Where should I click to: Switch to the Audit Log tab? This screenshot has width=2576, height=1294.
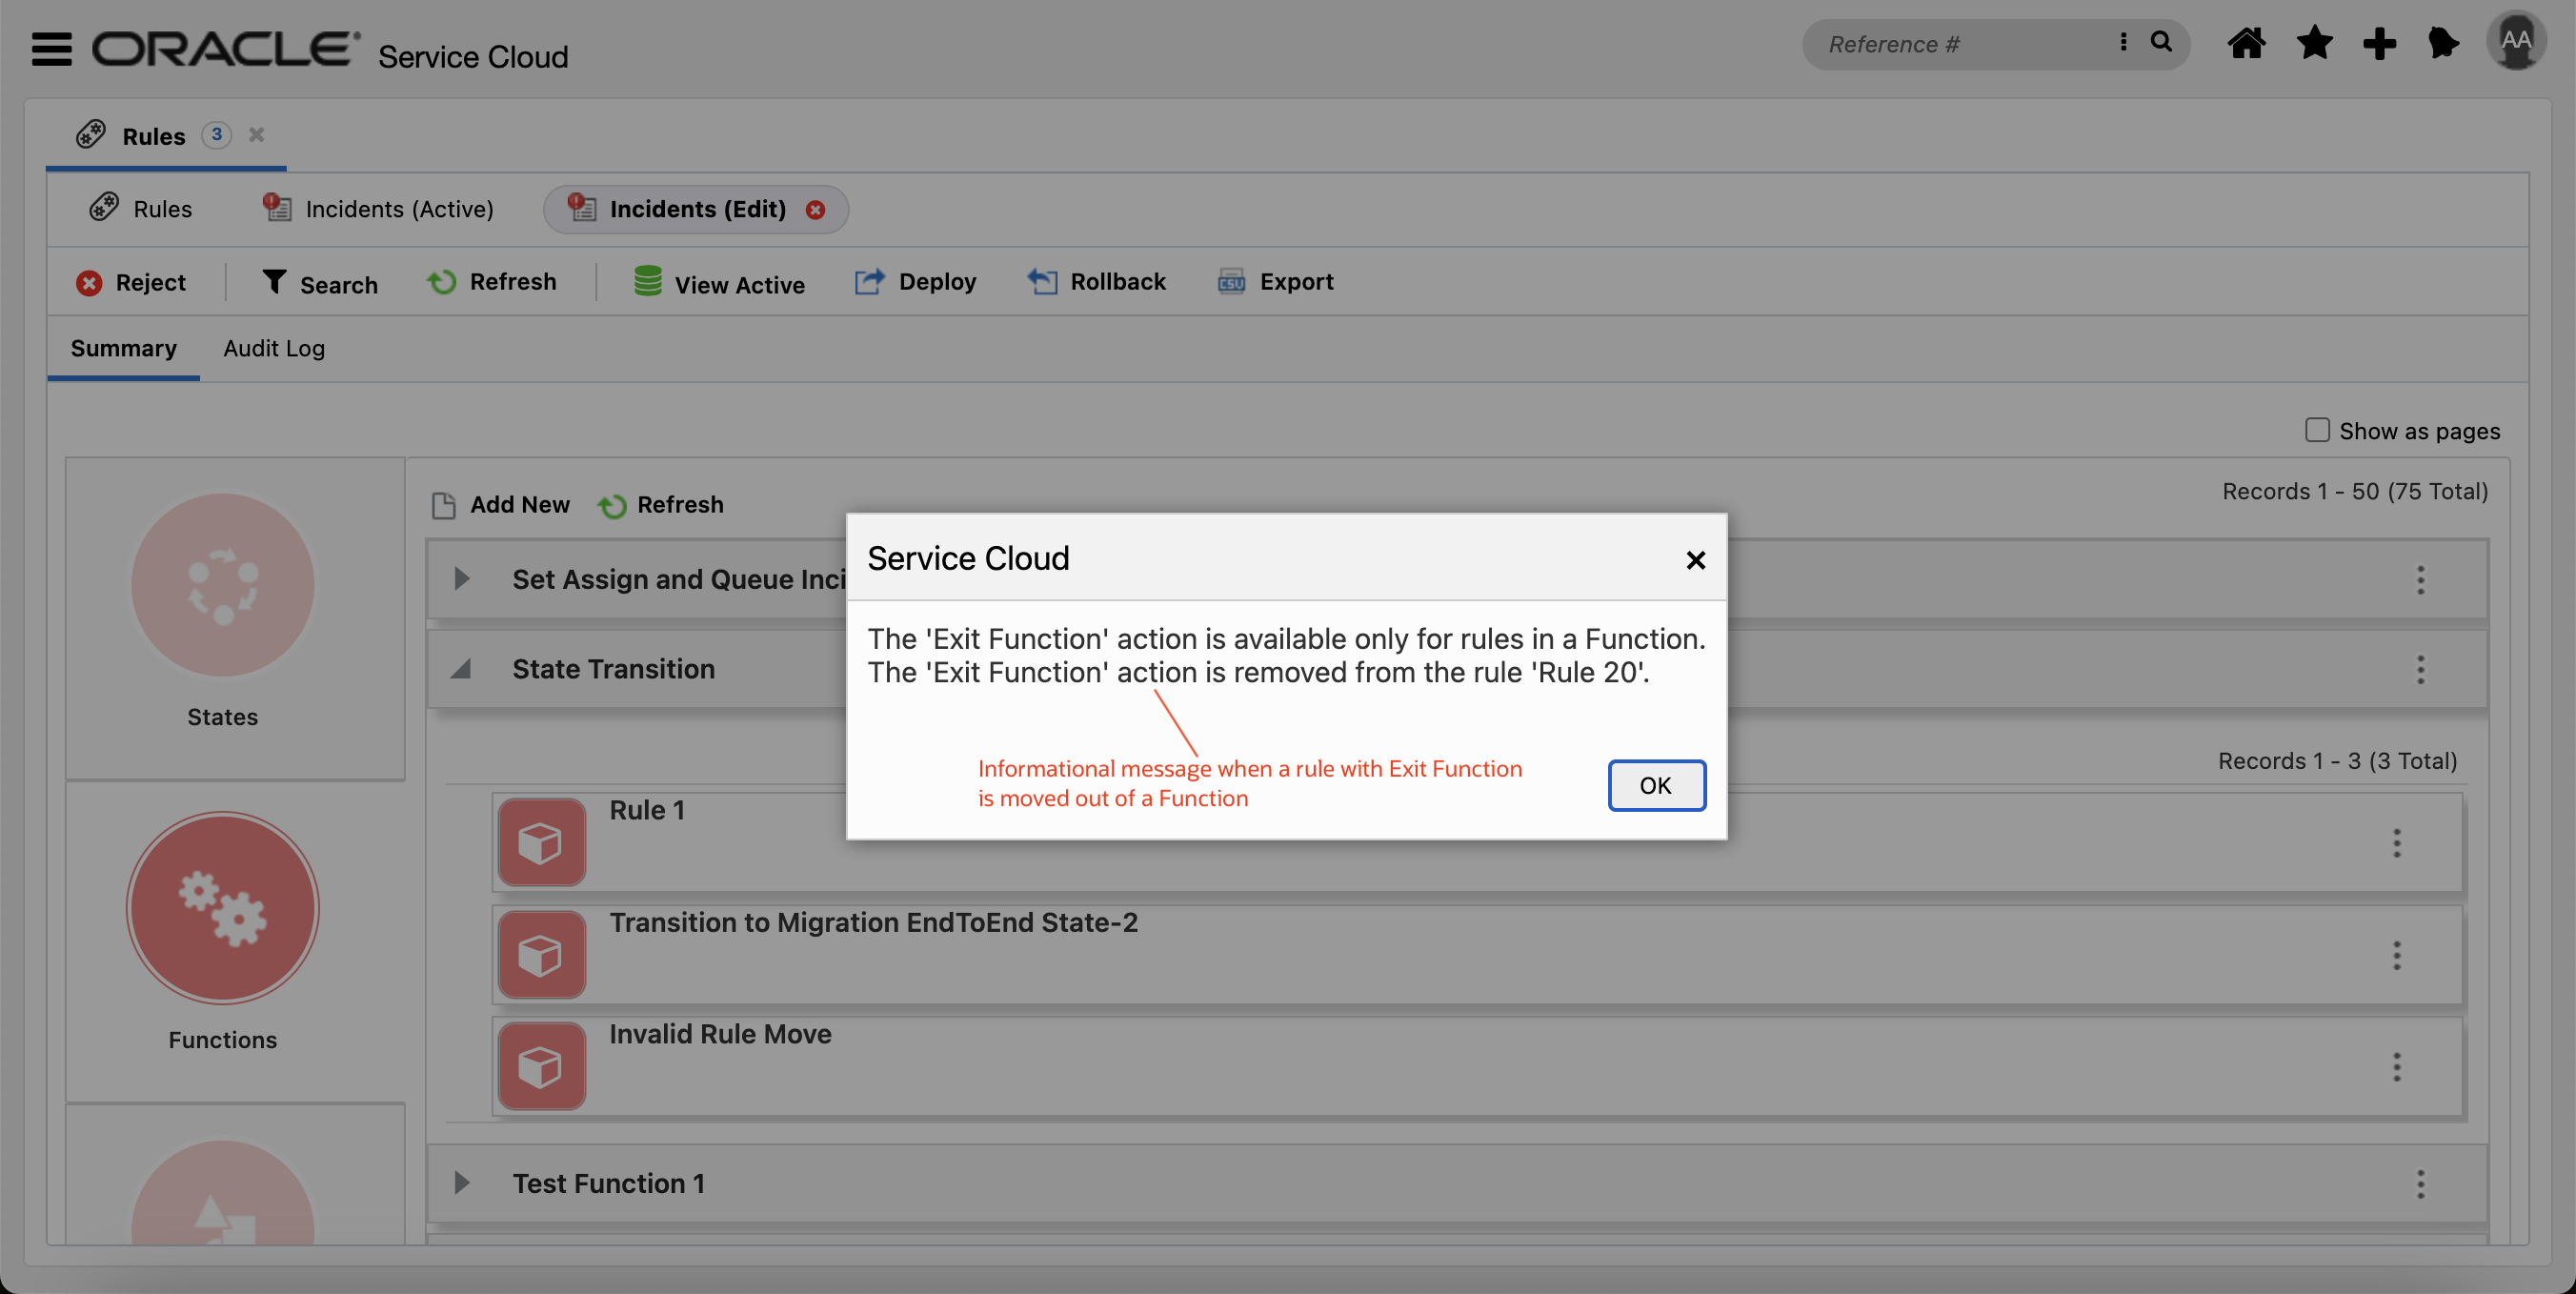[273, 348]
